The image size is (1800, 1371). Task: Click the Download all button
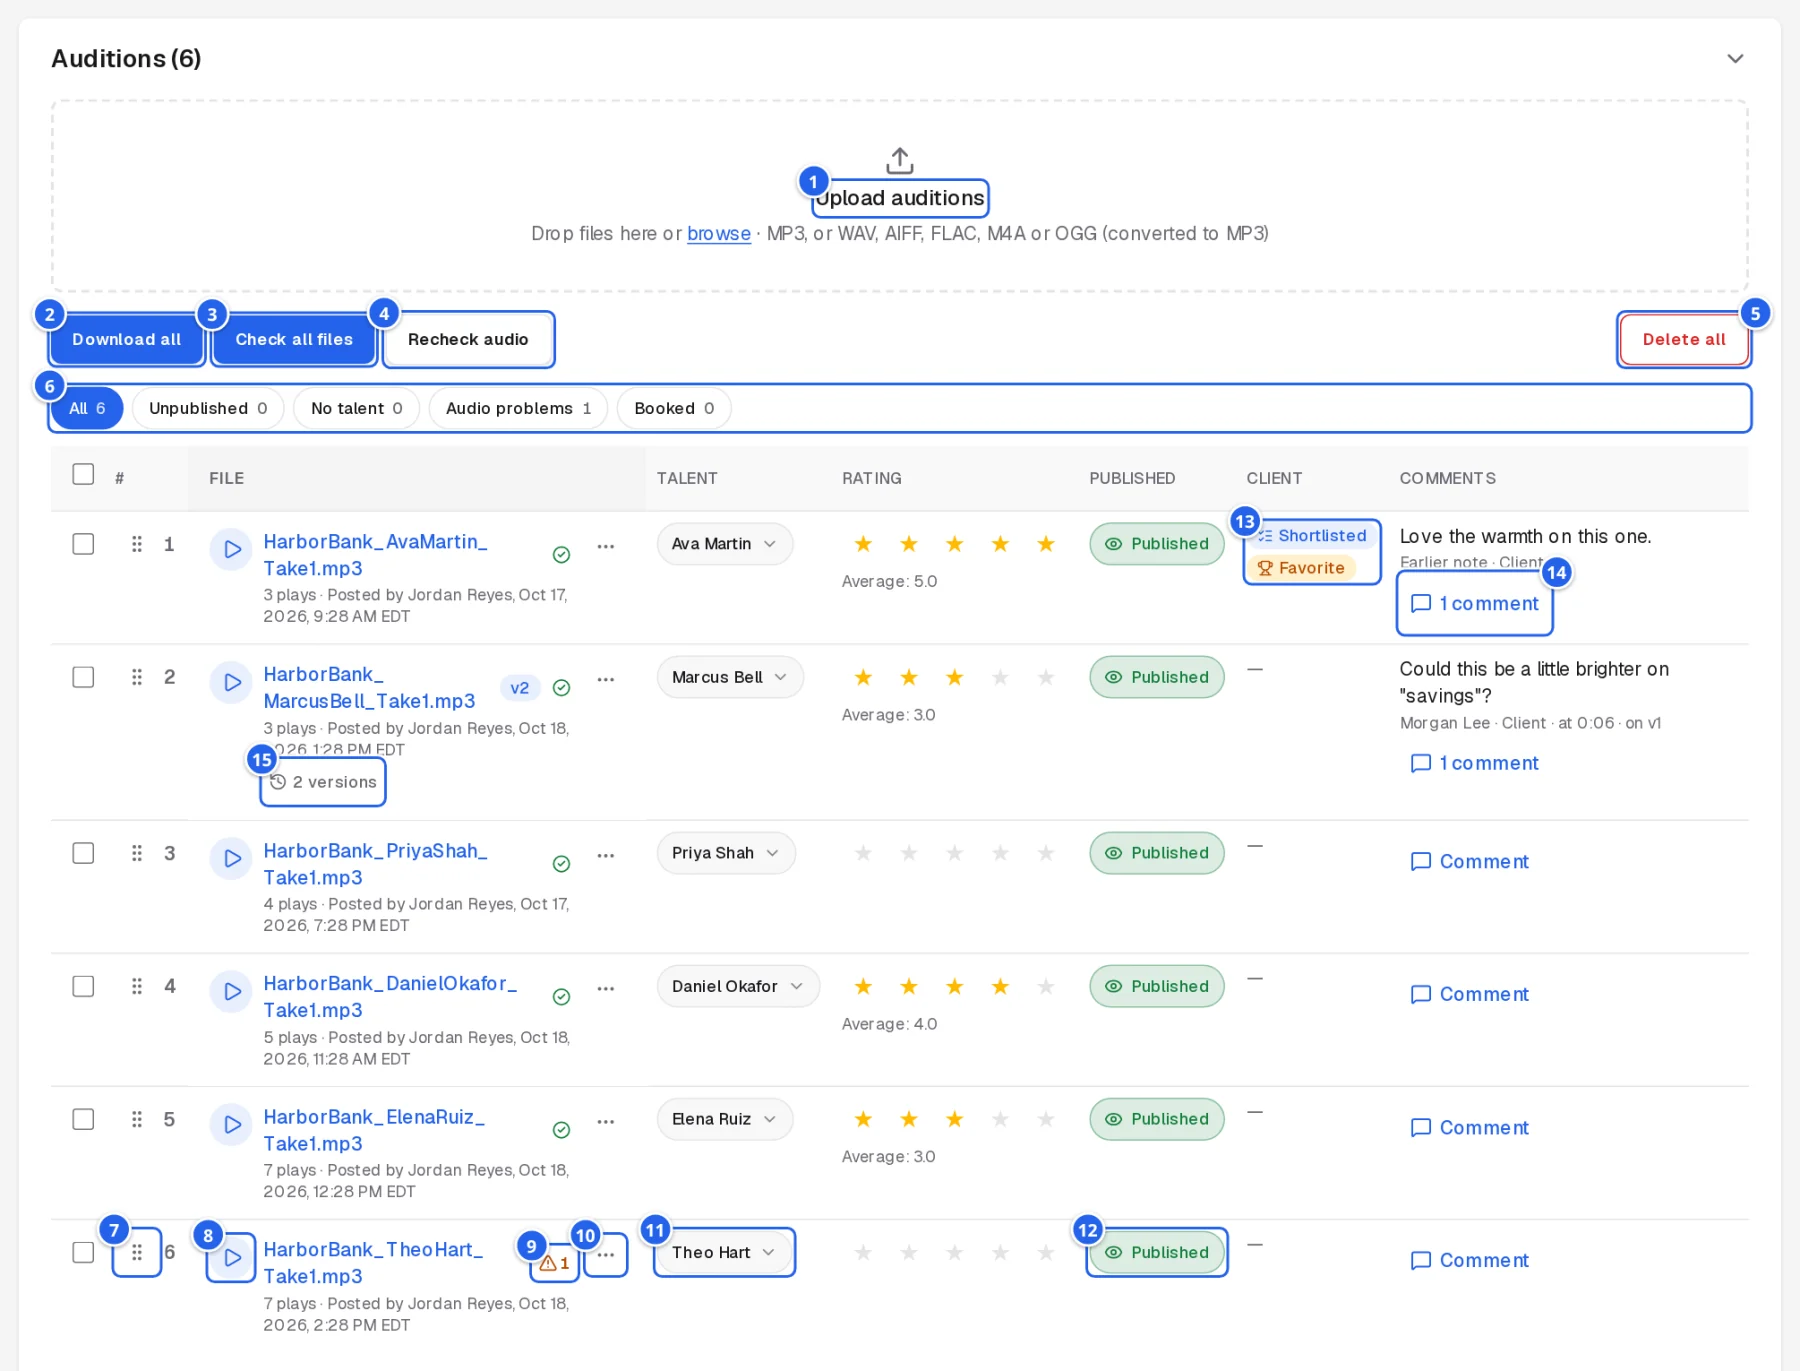(127, 339)
